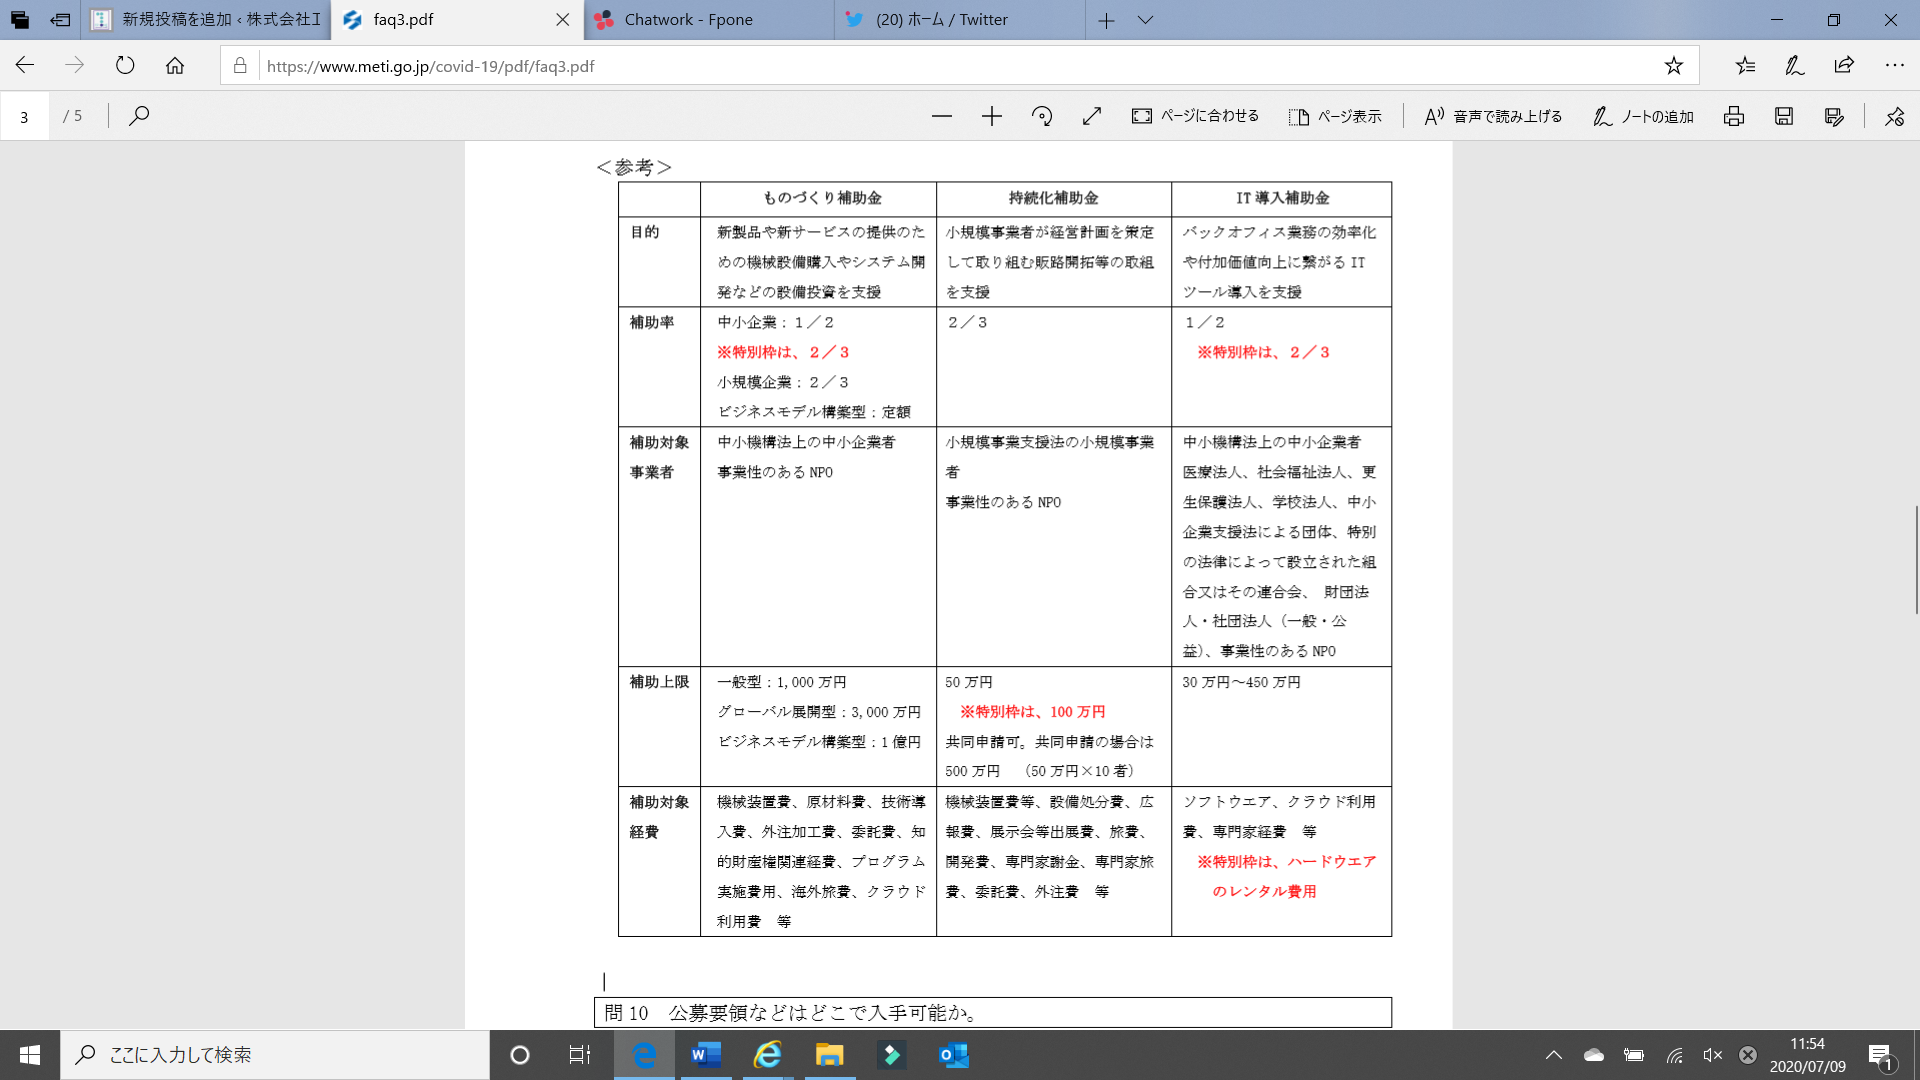
Task: Save the PDF file
Action: pos(1784,116)
